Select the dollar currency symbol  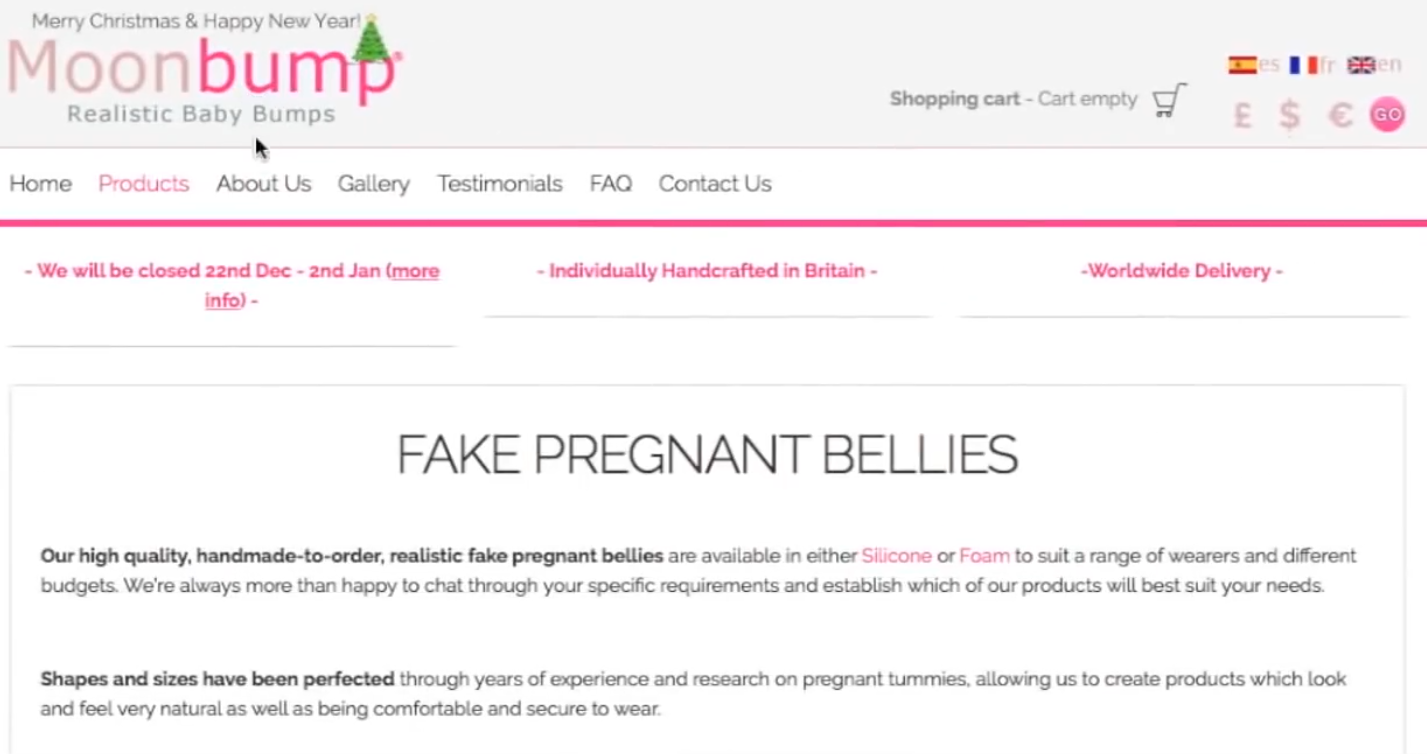(x=1290, y=115)
